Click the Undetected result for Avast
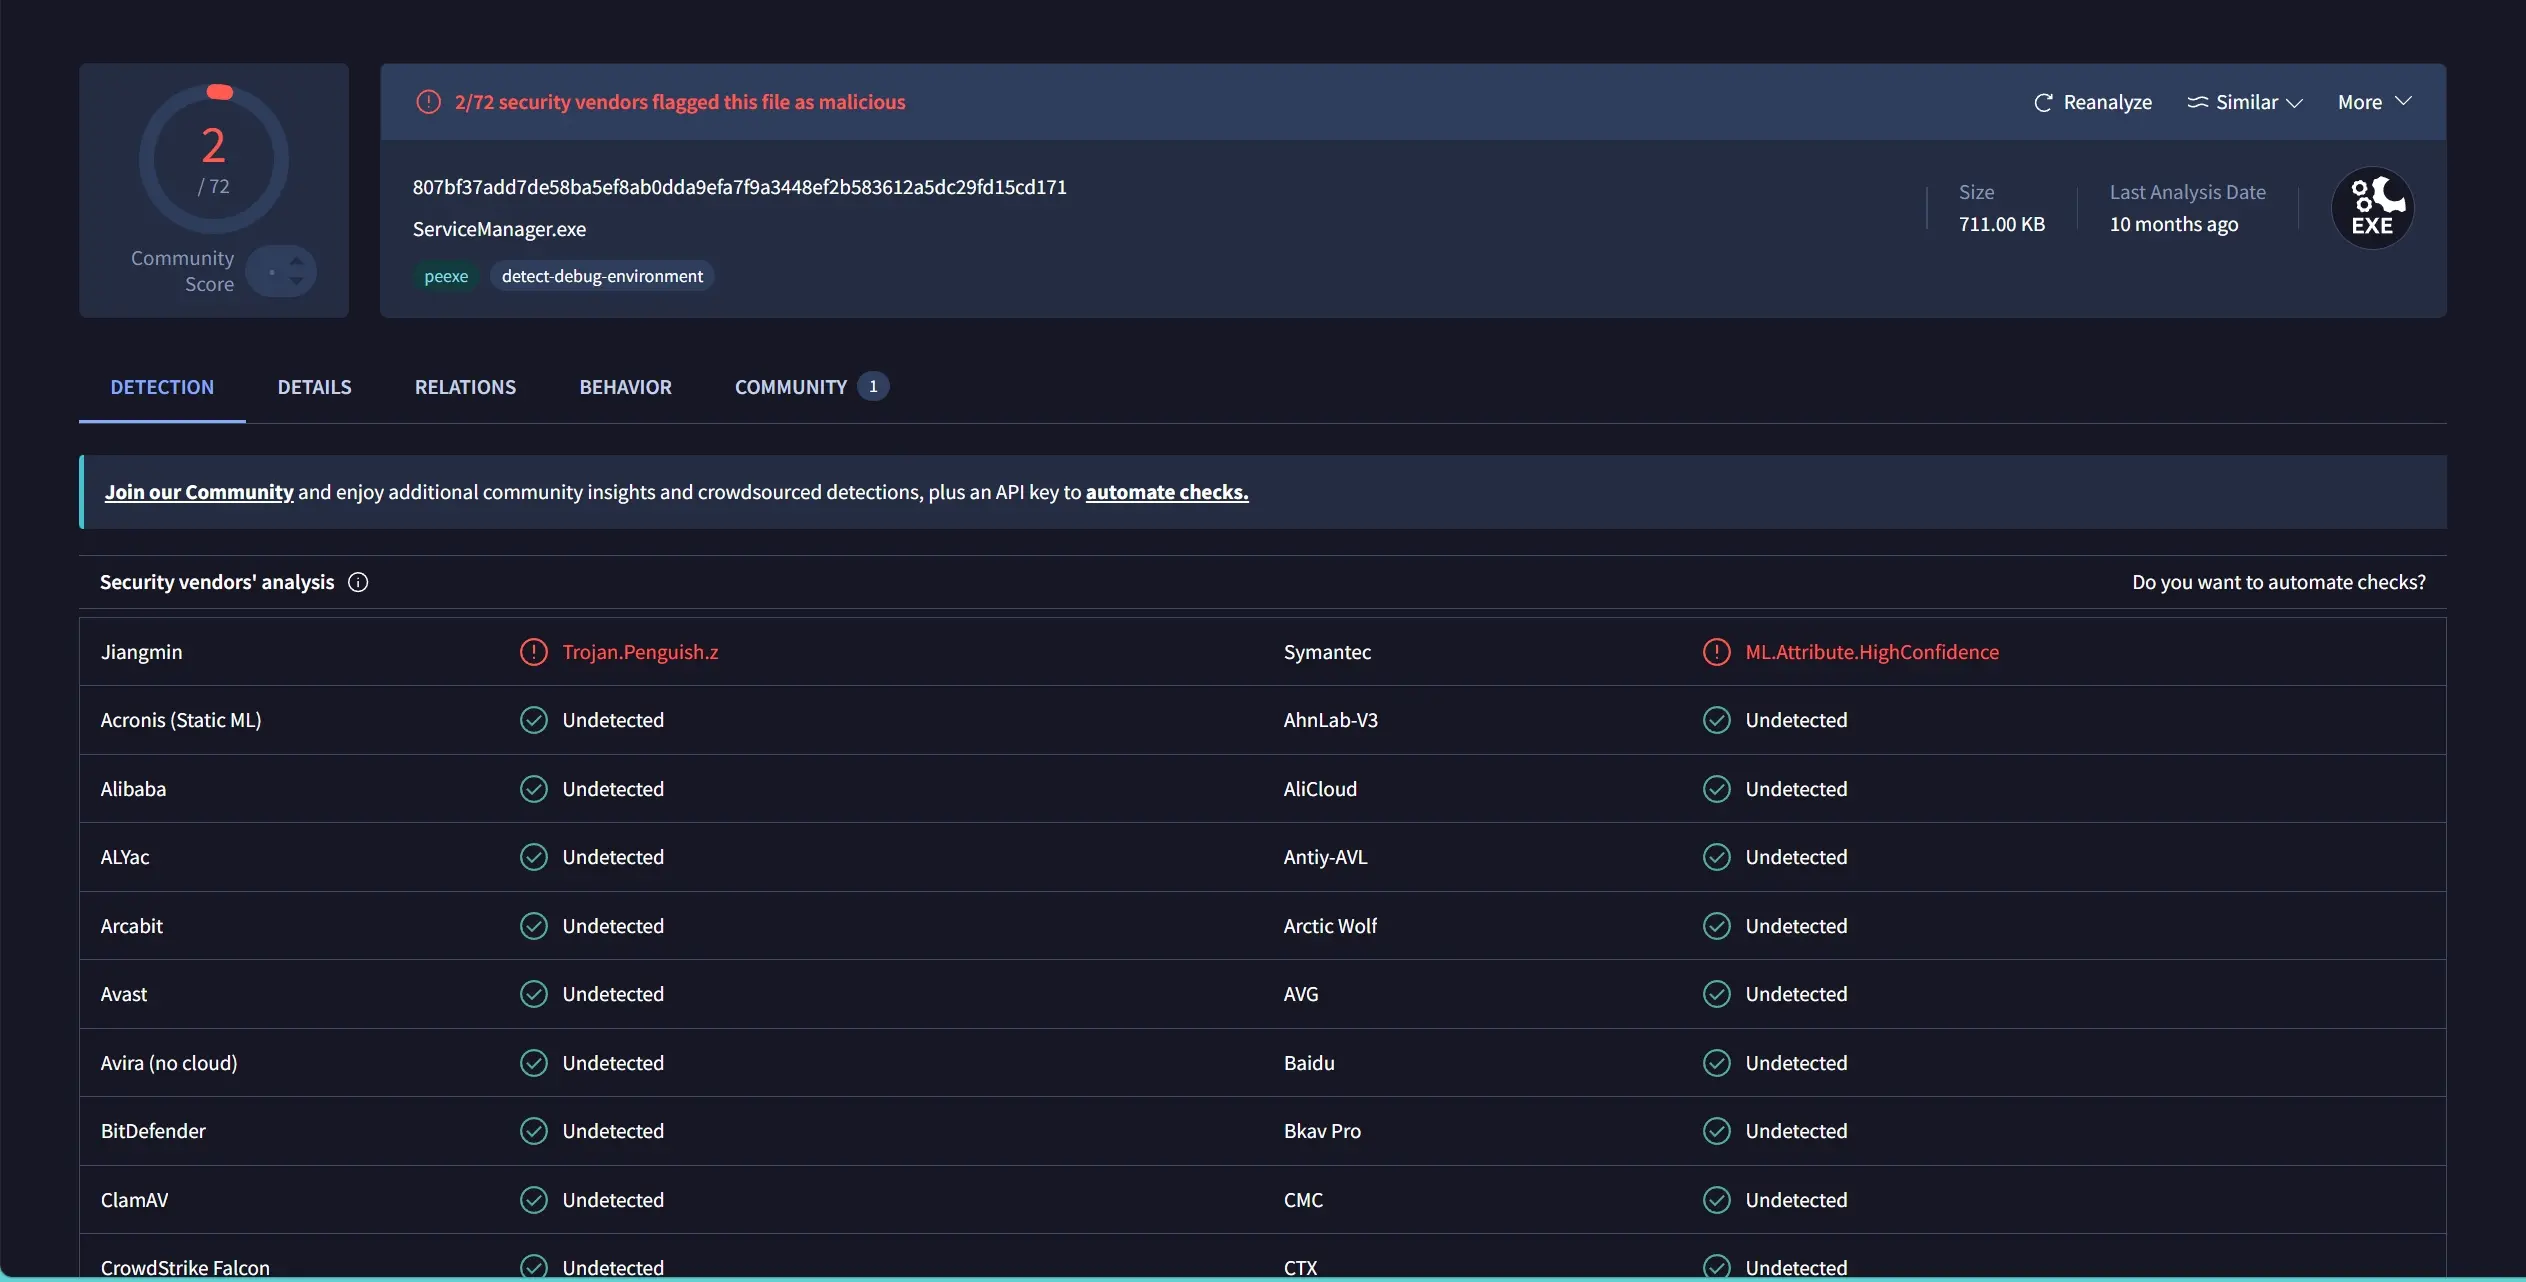 613,994
